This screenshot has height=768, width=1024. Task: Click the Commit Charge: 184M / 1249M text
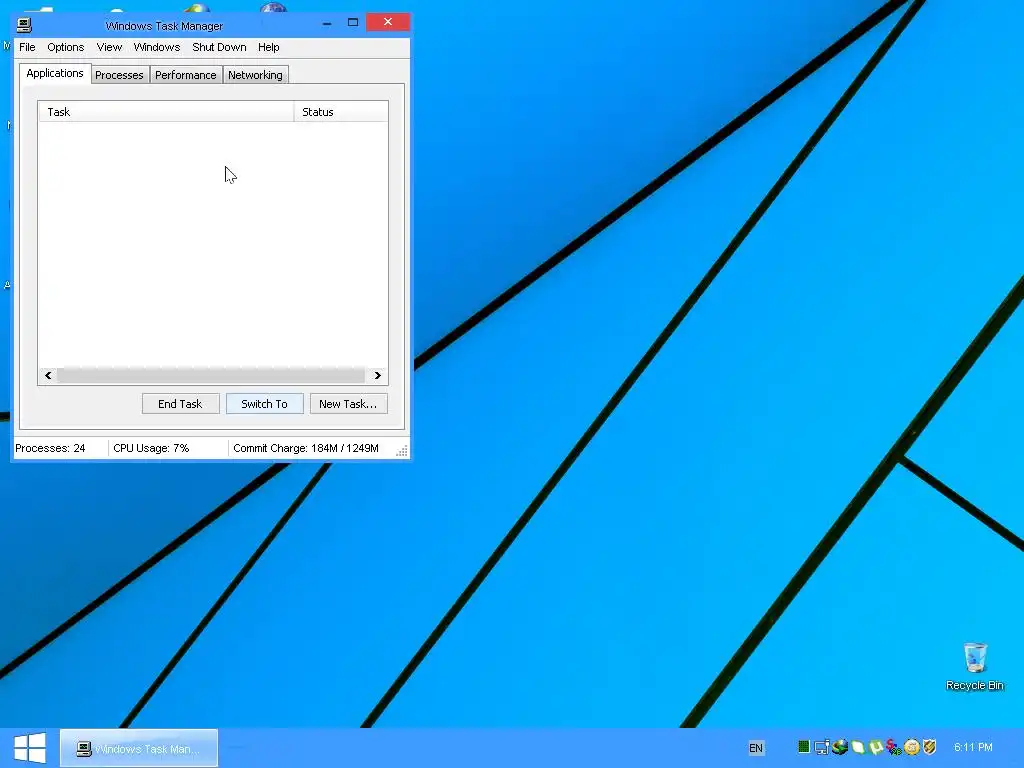point(306,448)
